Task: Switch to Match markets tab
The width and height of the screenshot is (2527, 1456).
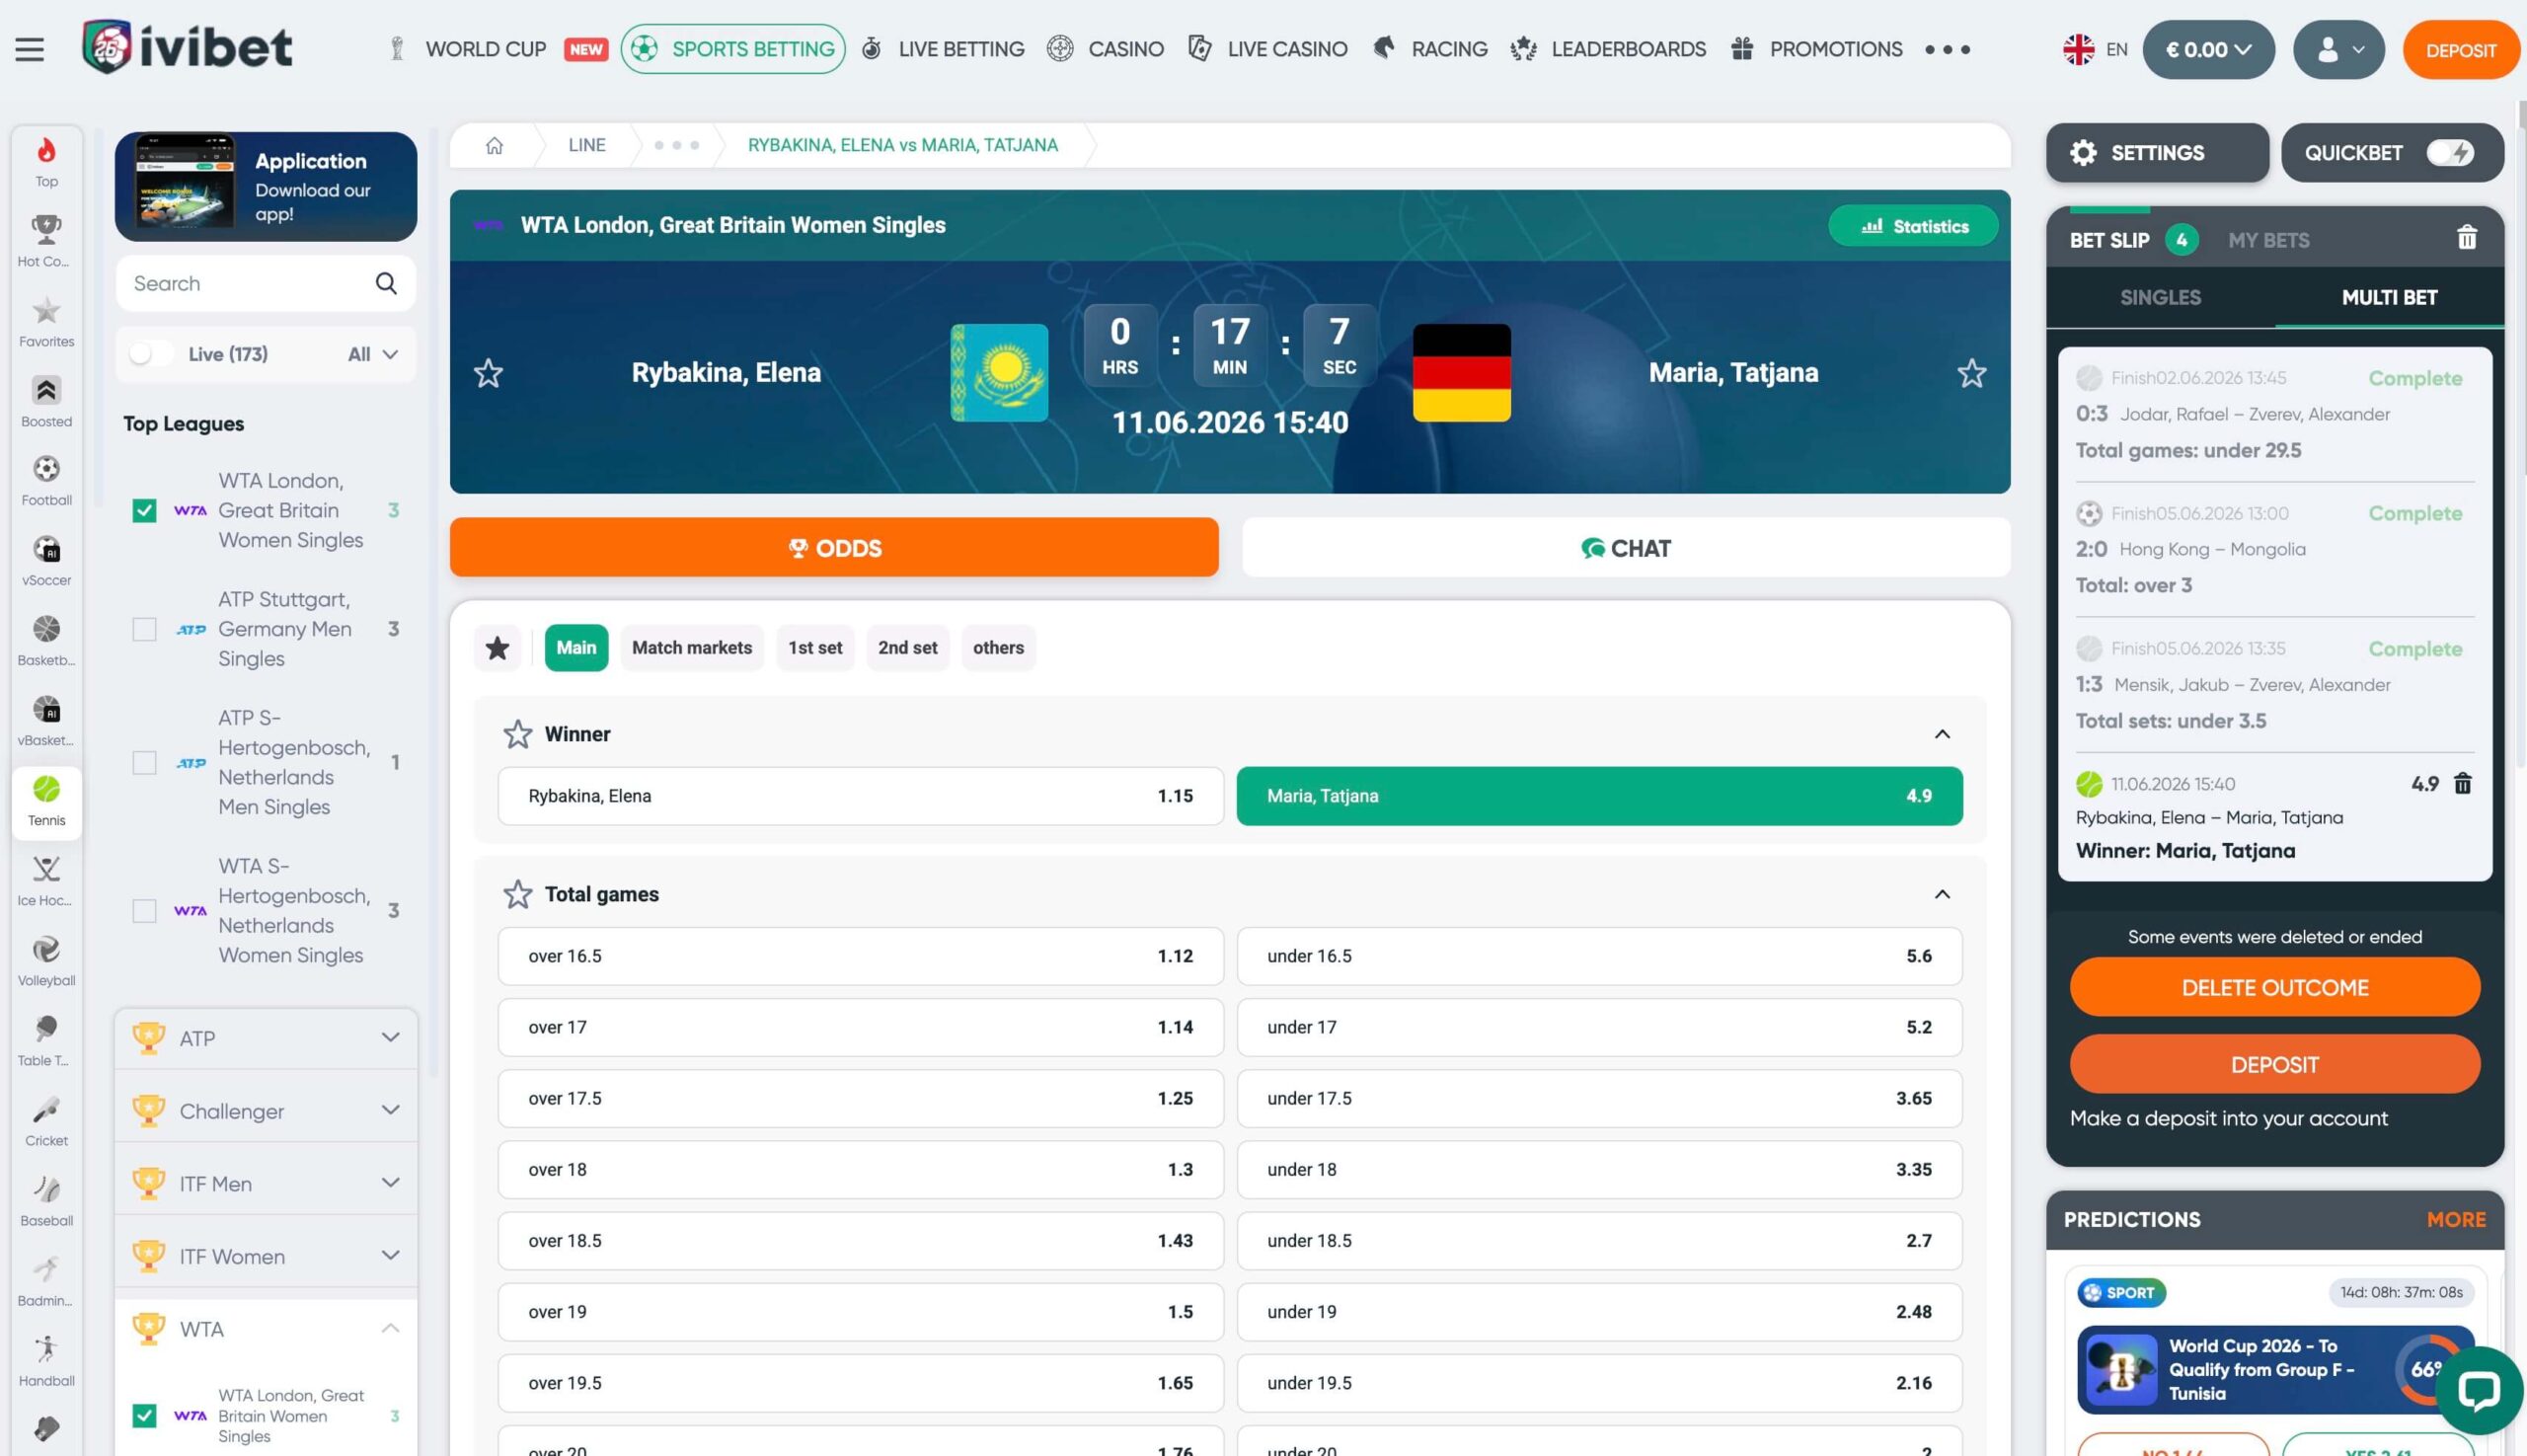Action: [692, 648]
